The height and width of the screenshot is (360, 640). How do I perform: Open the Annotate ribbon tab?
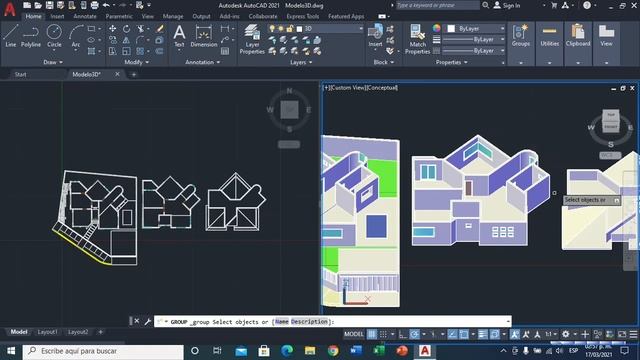[85, 16]
